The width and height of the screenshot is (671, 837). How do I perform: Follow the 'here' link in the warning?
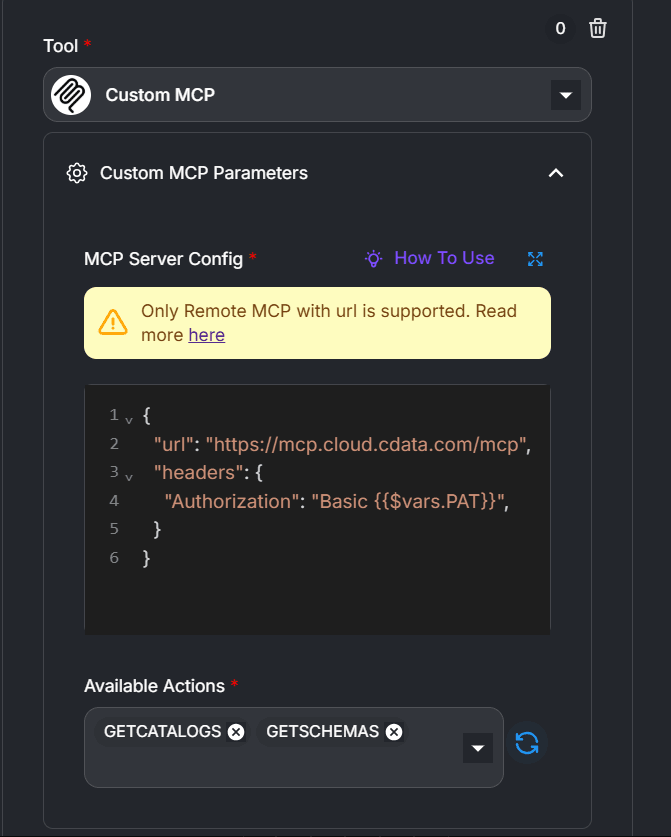206,335
